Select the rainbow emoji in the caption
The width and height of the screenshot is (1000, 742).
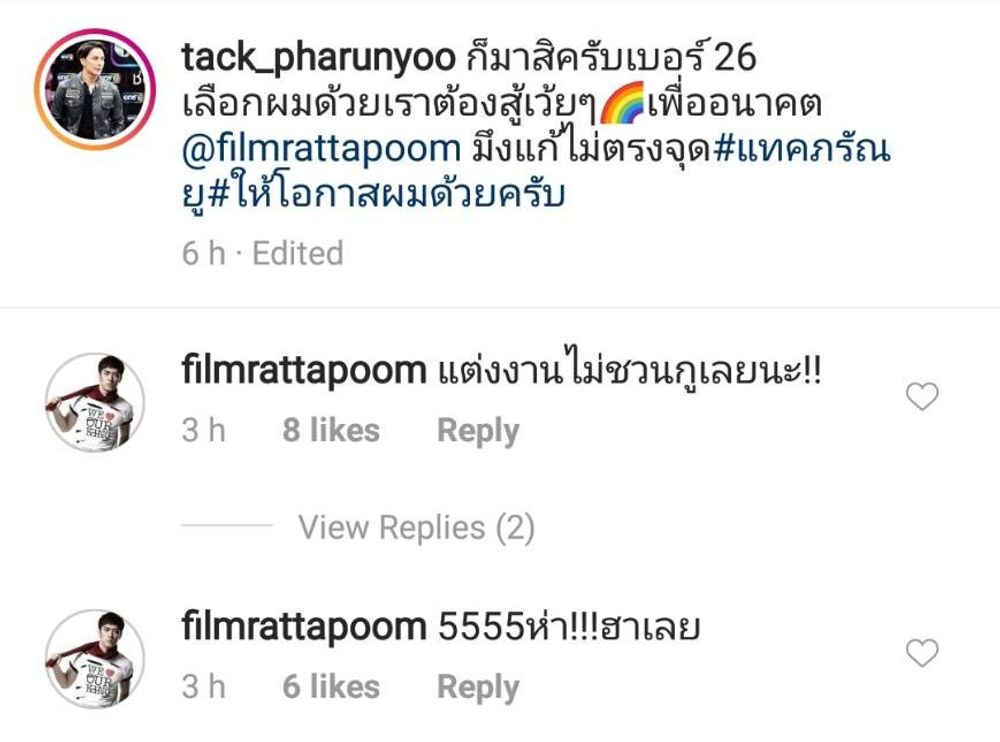622,103
